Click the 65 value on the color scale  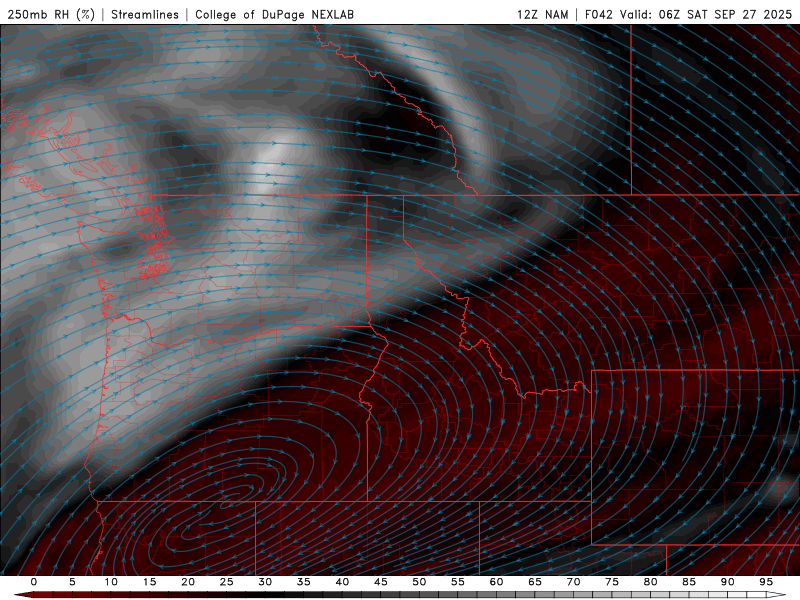[x=535, y=582]
